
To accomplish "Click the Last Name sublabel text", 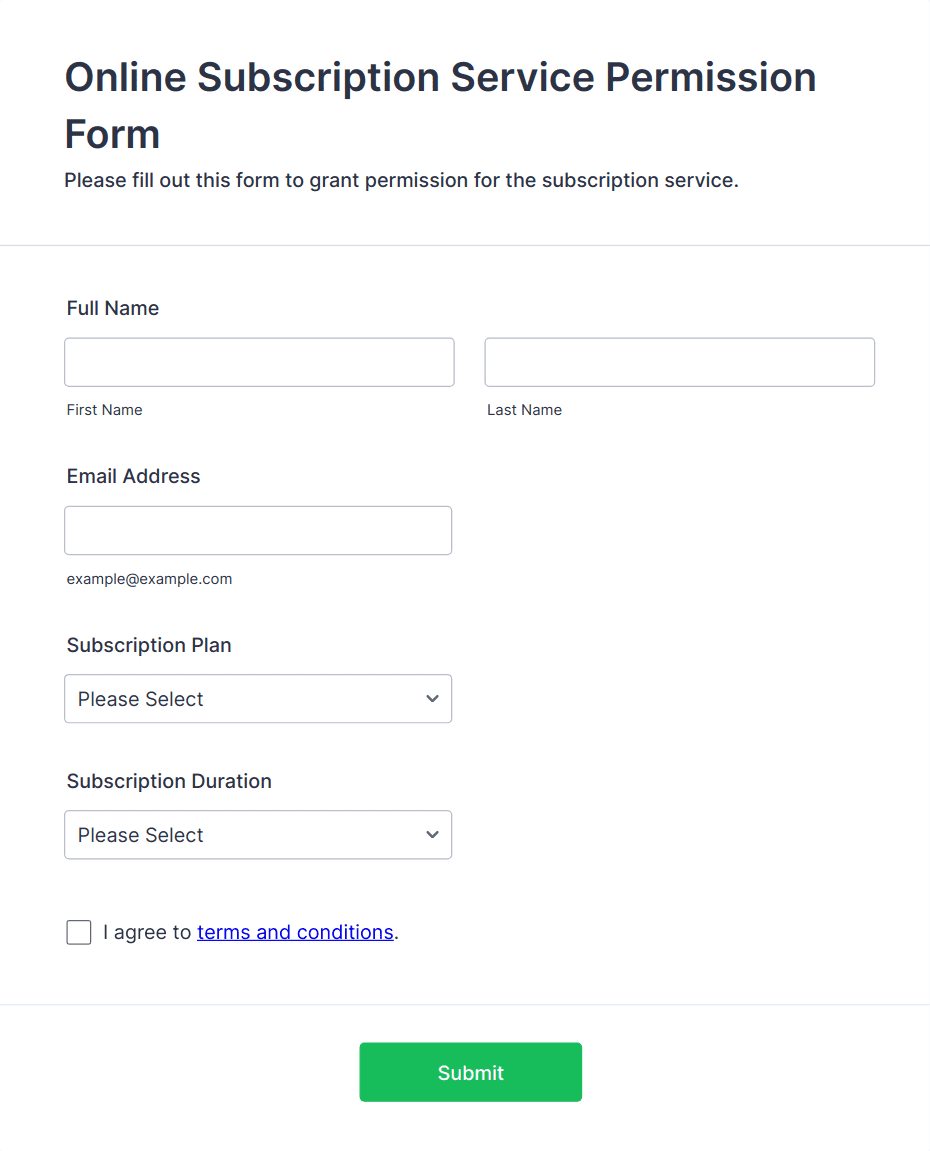I will click(524, 410).
